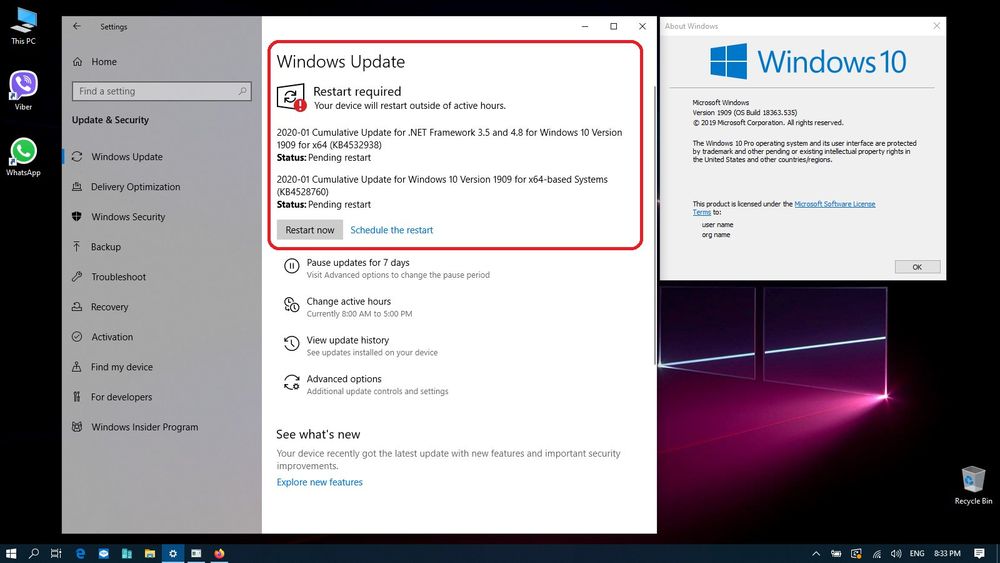Go back in Settings window

[x=77, y=26]
